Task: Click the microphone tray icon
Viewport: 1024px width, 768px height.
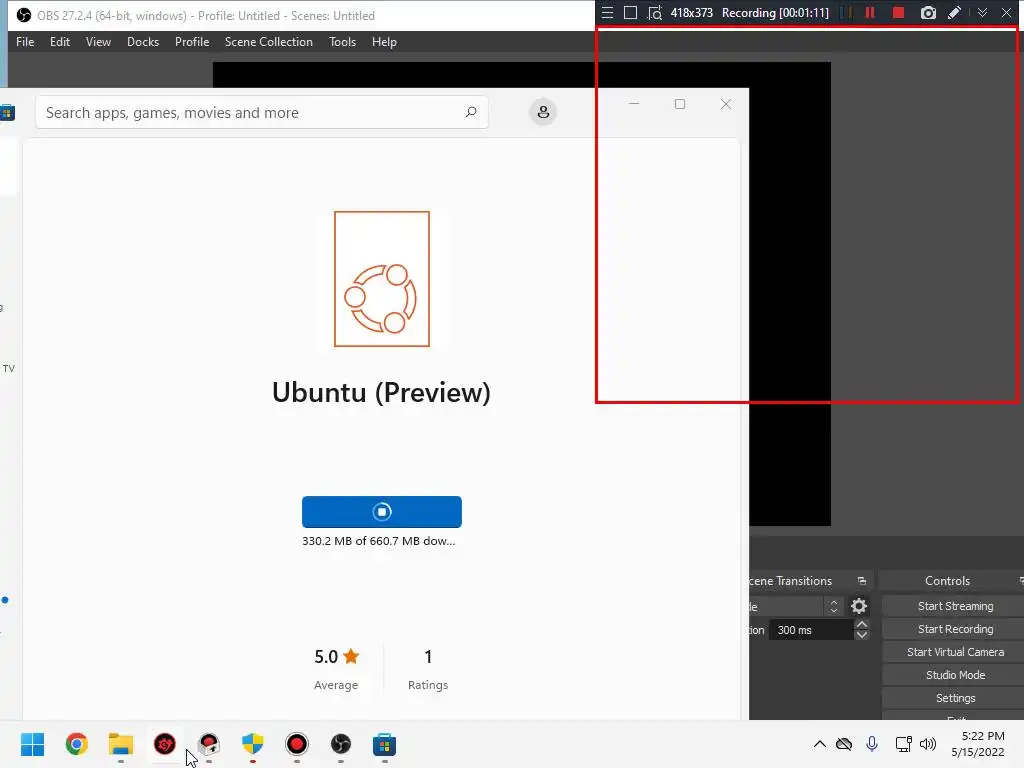Action: click(x=872, y=744)
